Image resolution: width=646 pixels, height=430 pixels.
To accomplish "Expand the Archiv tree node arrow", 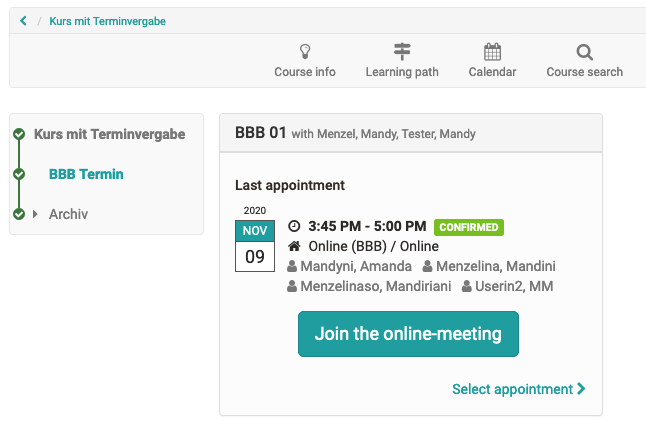I will [36, 214].
